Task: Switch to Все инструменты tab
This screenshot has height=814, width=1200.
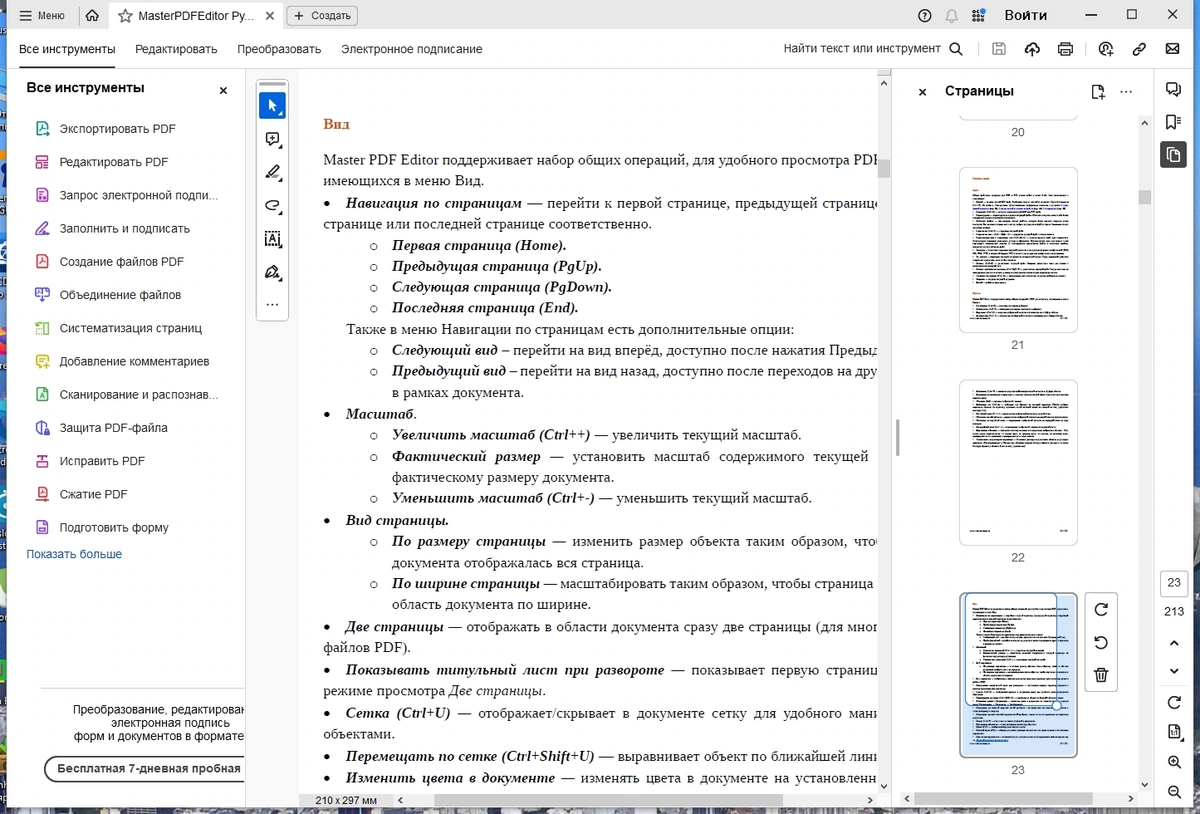Action: tap(67, 49)
